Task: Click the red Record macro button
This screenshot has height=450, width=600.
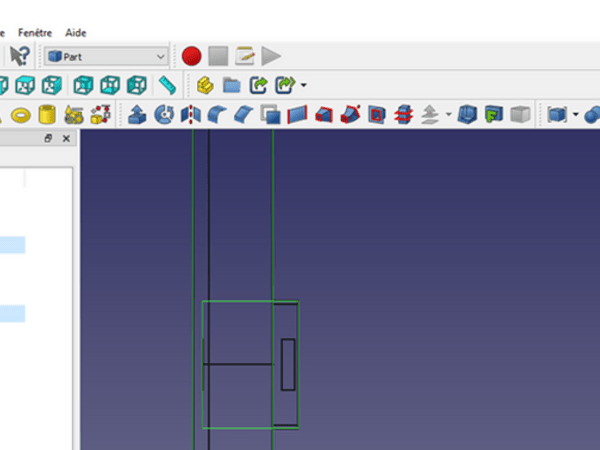Action: point(192,56)
